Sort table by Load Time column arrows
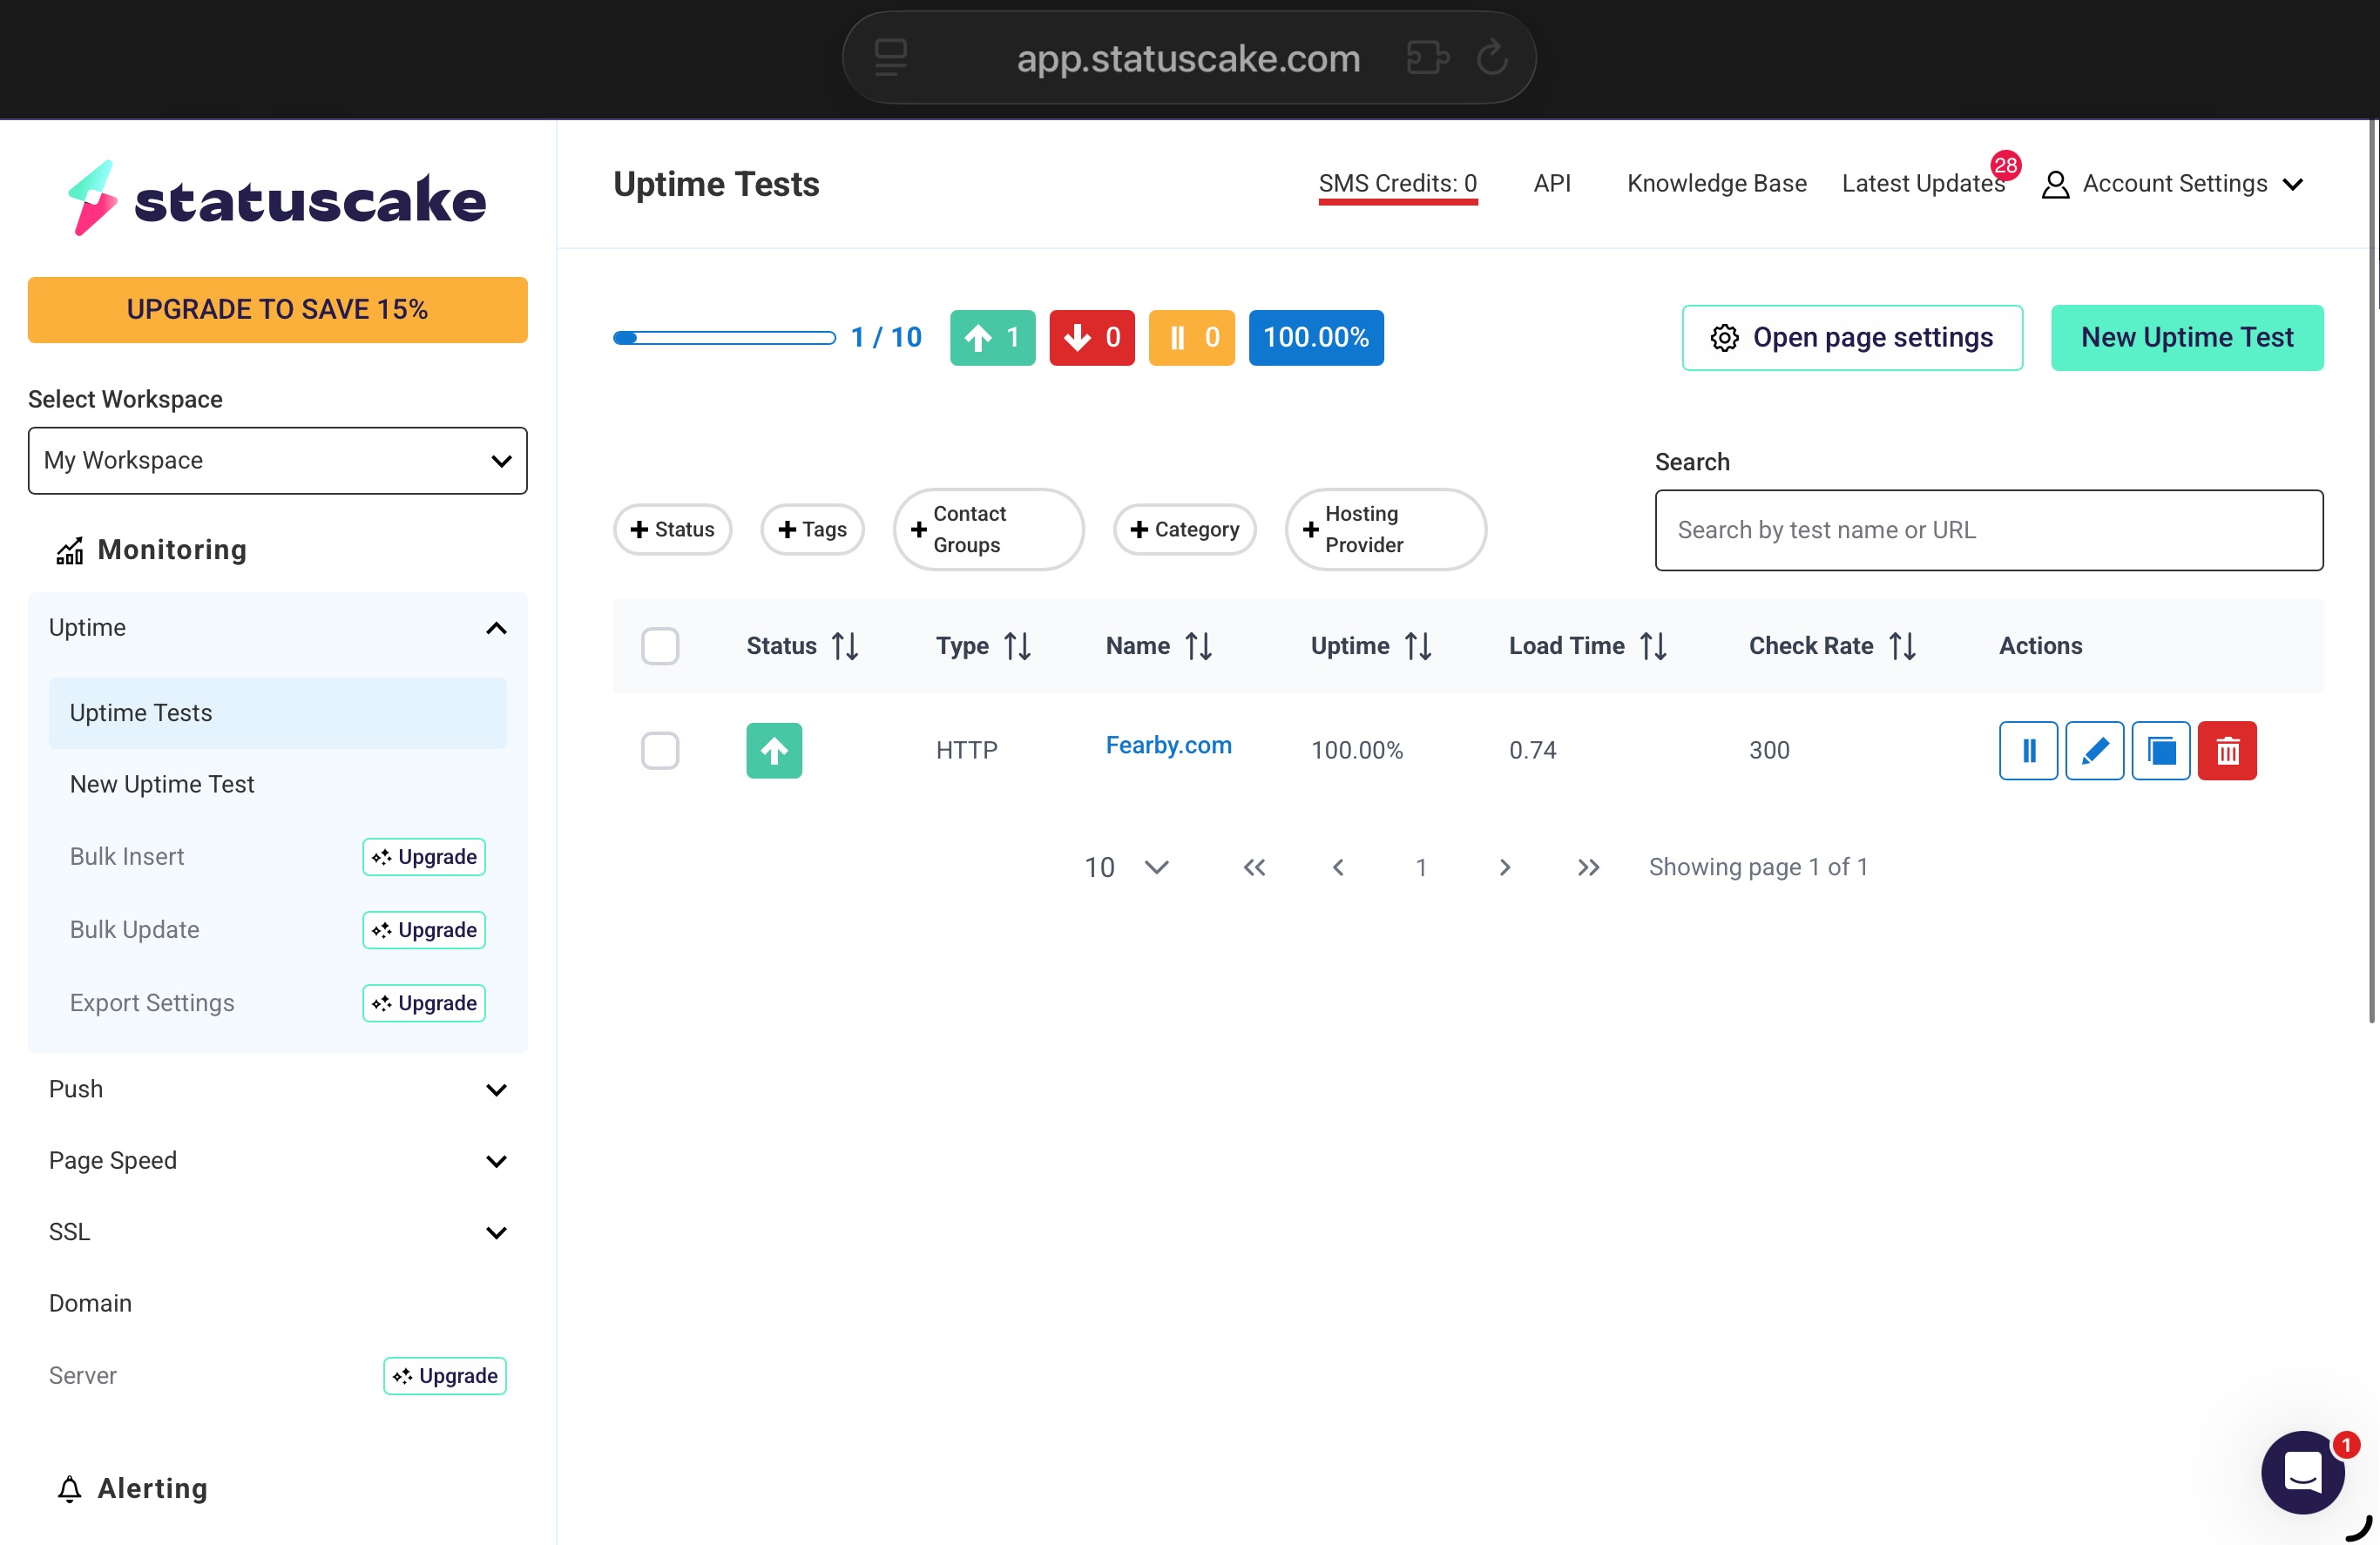The image size is (2380, 1545). coord(1653,646)
